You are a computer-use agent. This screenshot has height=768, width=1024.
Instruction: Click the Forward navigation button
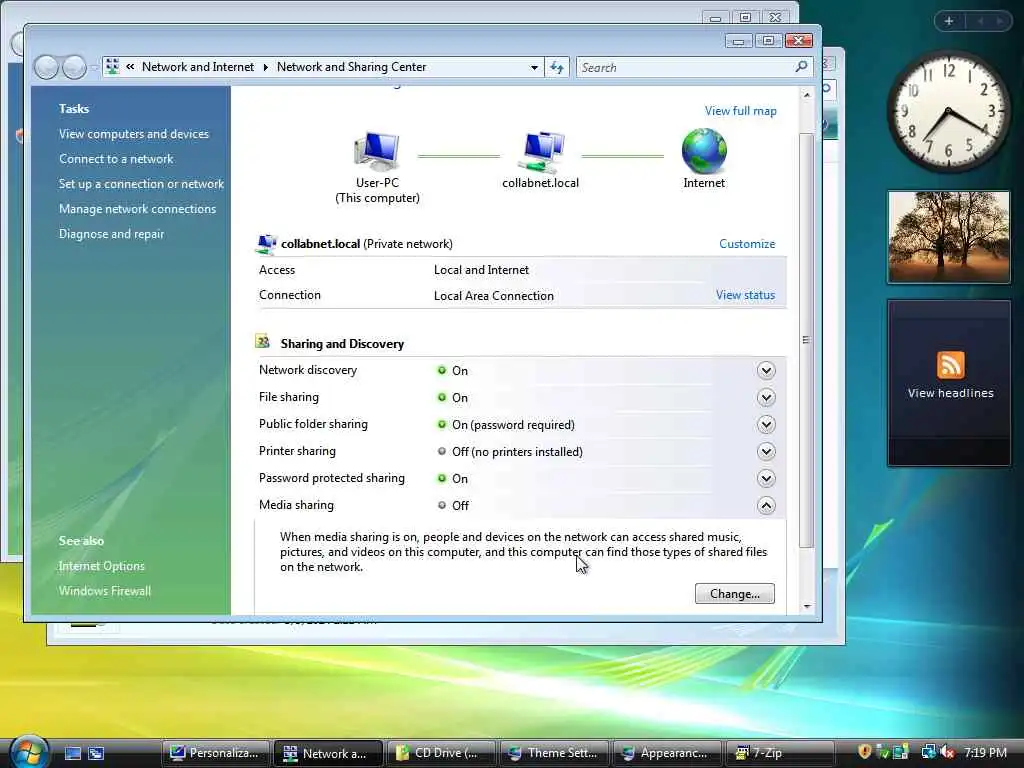pyautogui.click(x=74, y=67)
